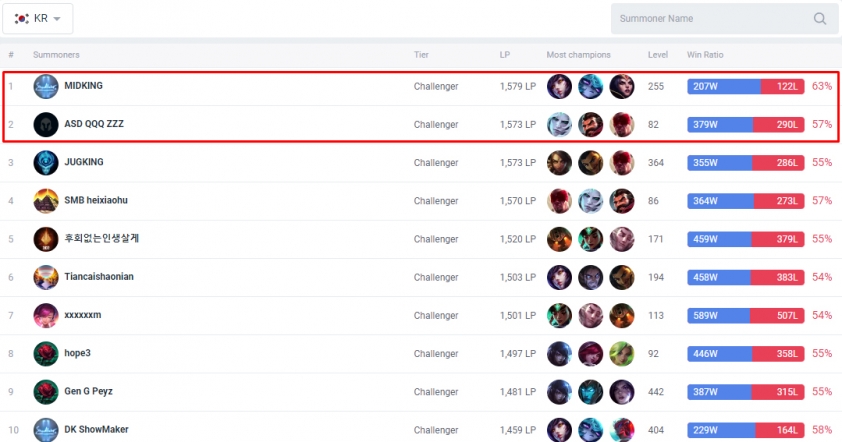This screenshot has width=842, height=442.
Task: Click hope3's rose profile icon
Action: tap(46, 353)
